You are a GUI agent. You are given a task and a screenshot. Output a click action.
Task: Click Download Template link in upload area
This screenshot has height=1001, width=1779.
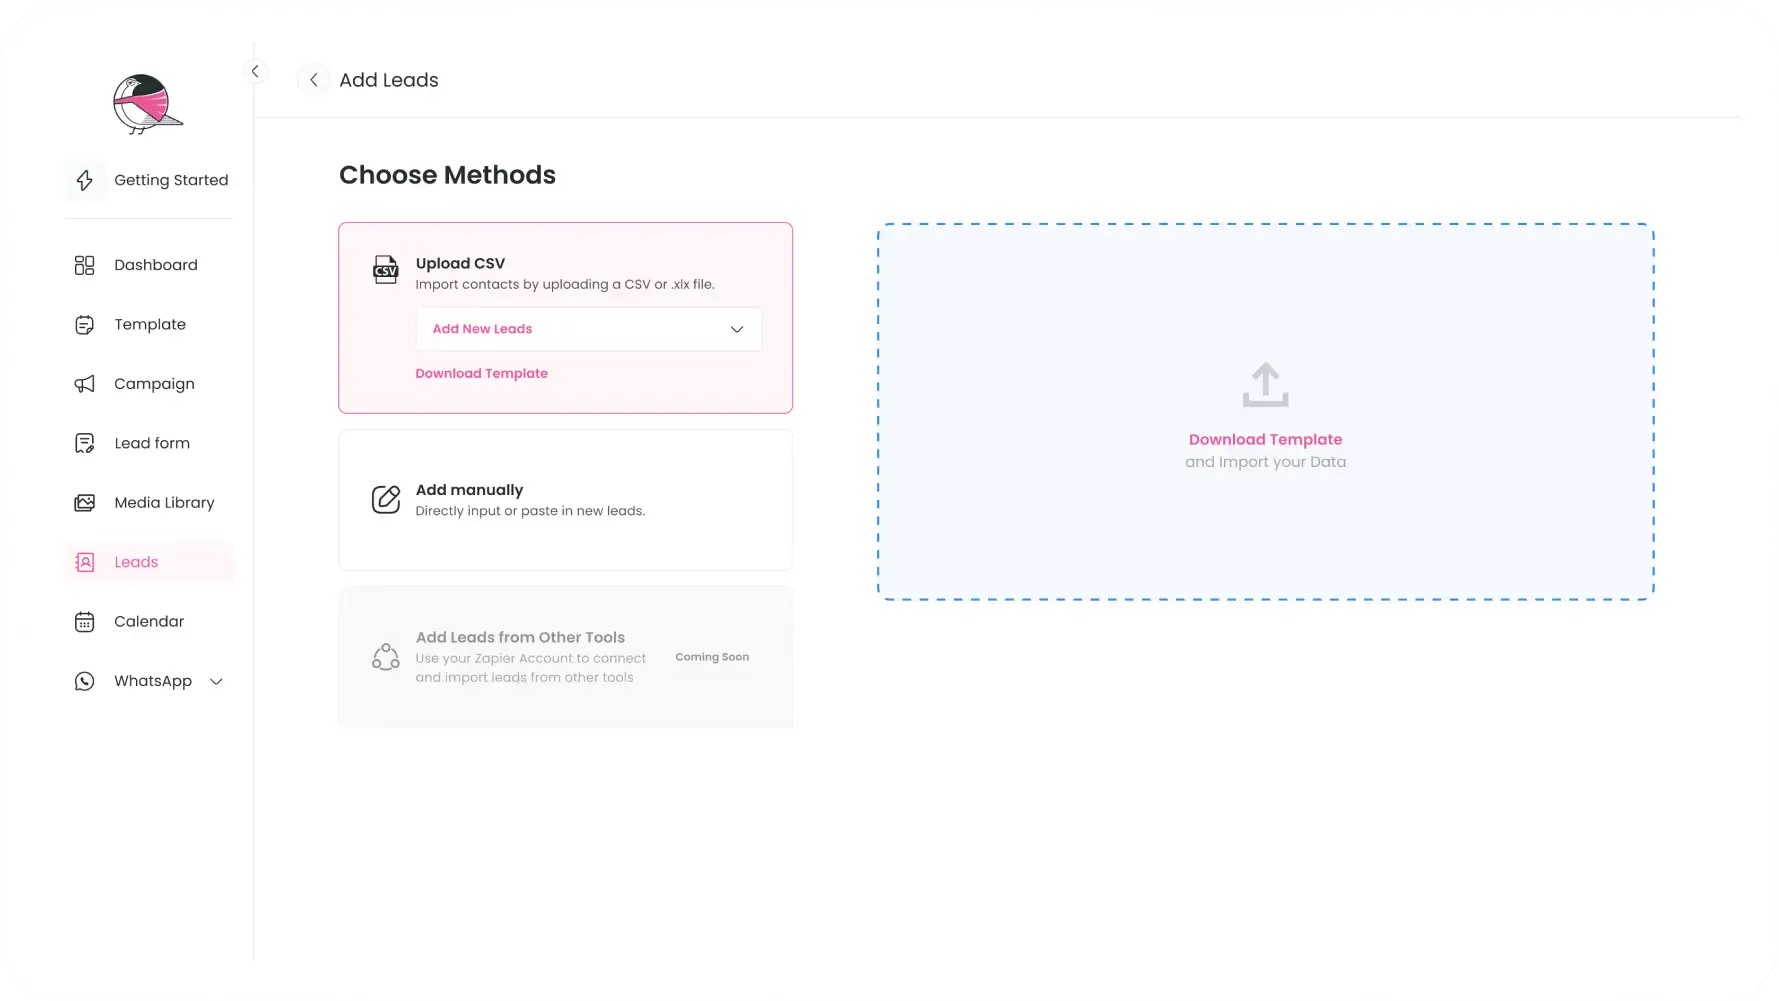tap(1266, 440)
